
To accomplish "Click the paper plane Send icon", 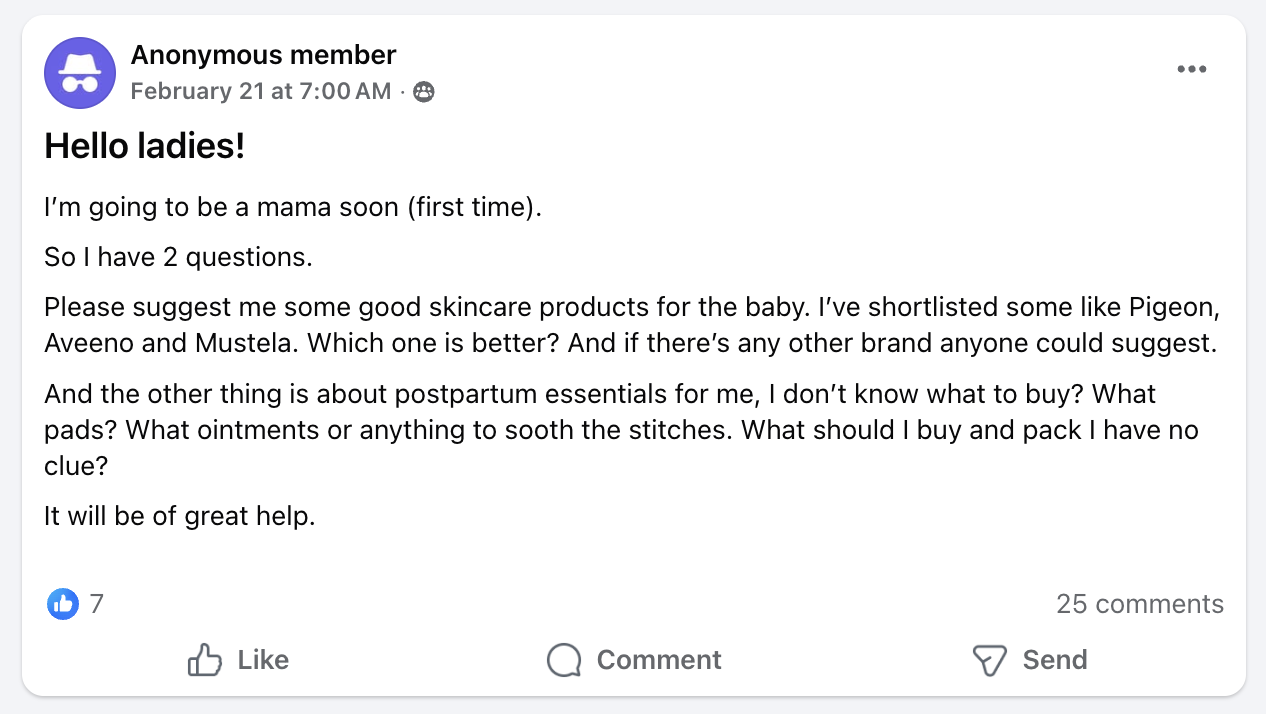I will [988, 660].
